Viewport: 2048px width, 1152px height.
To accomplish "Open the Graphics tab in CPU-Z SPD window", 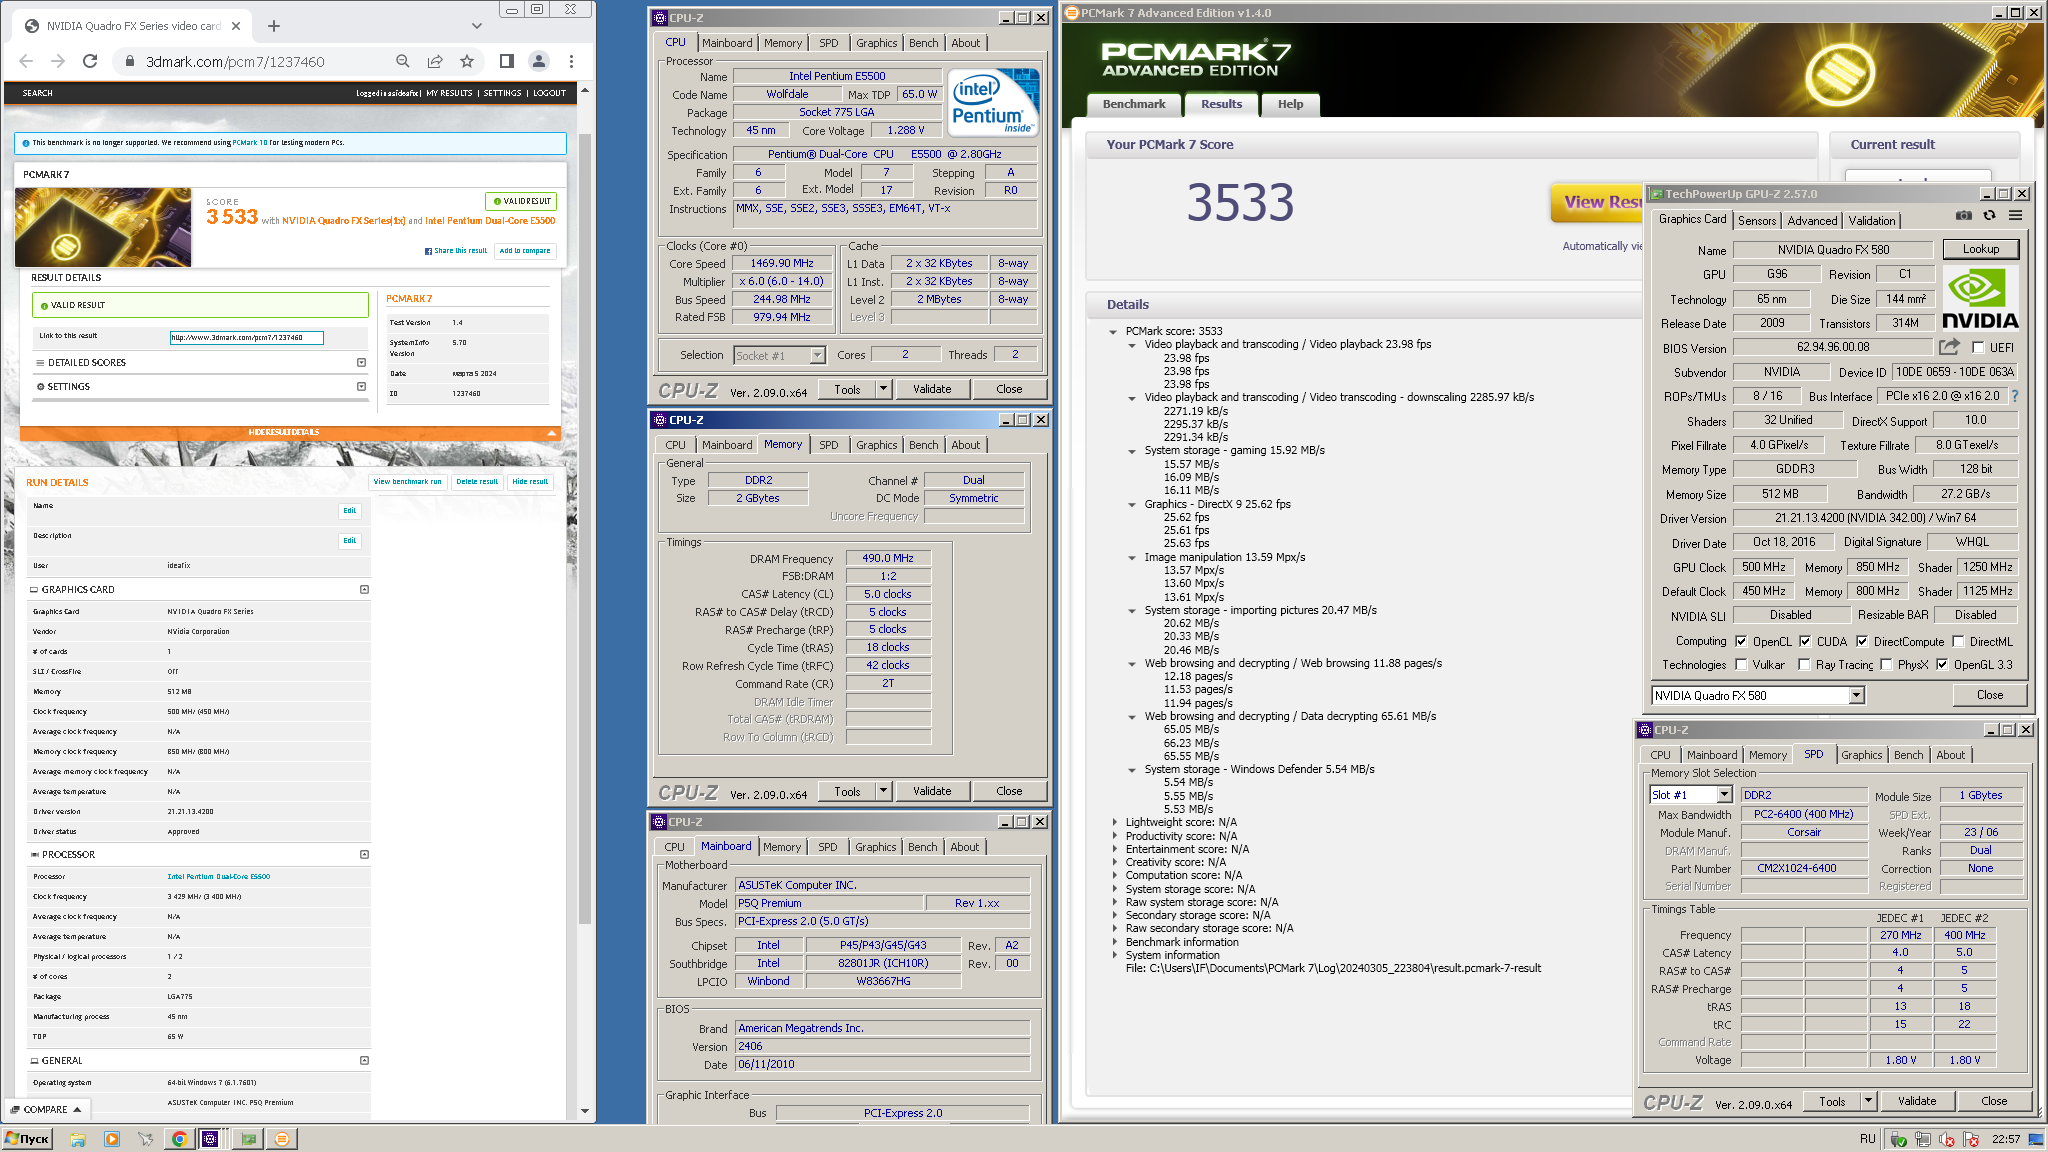I will (1861, 755).
